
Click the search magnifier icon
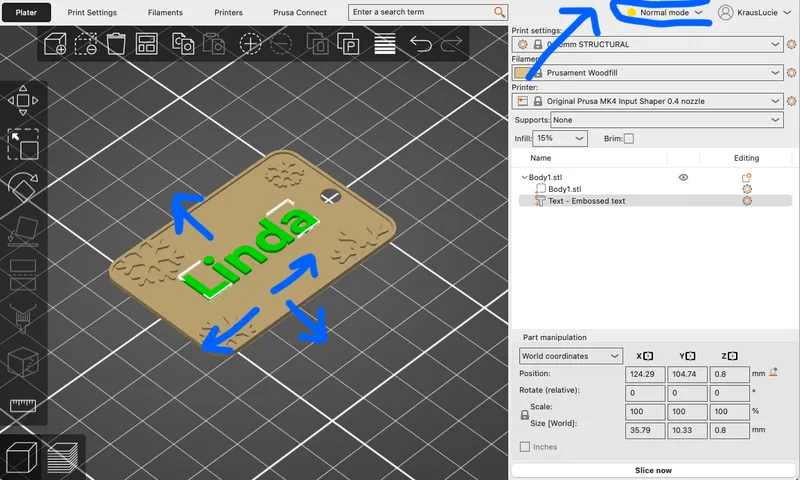click(x=499, y=12)
